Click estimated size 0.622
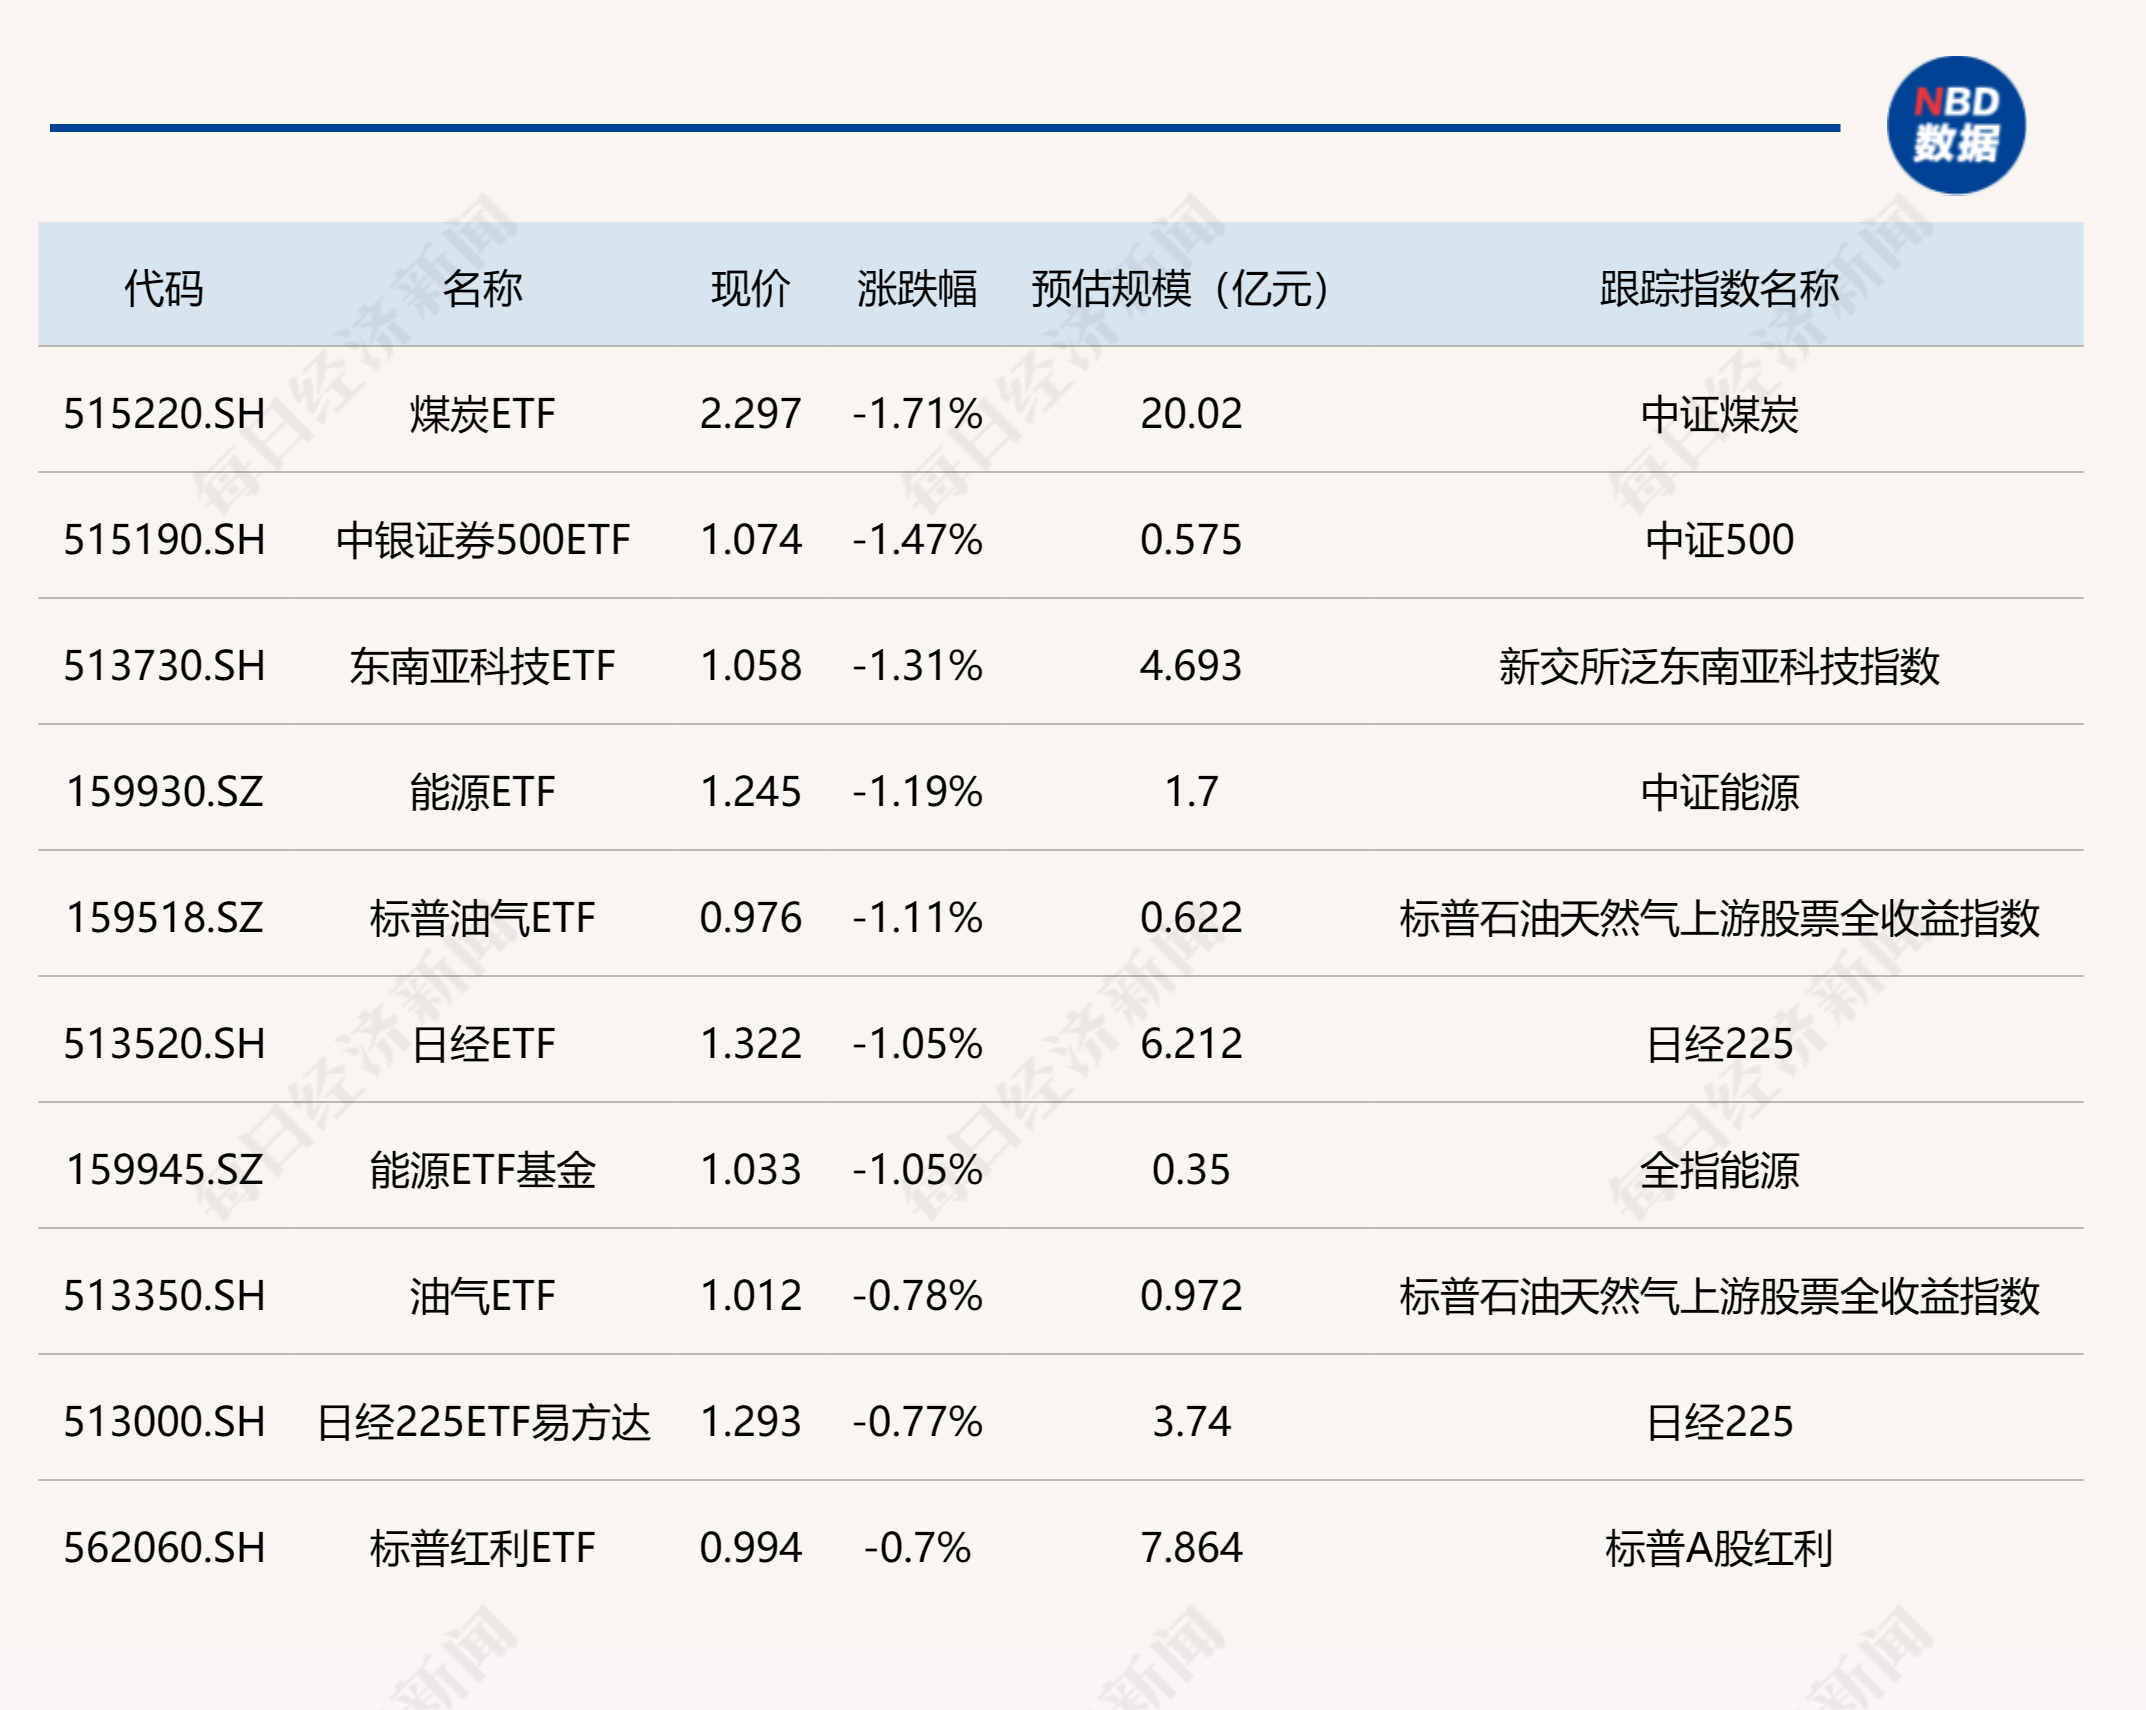 click(1191, 918)
